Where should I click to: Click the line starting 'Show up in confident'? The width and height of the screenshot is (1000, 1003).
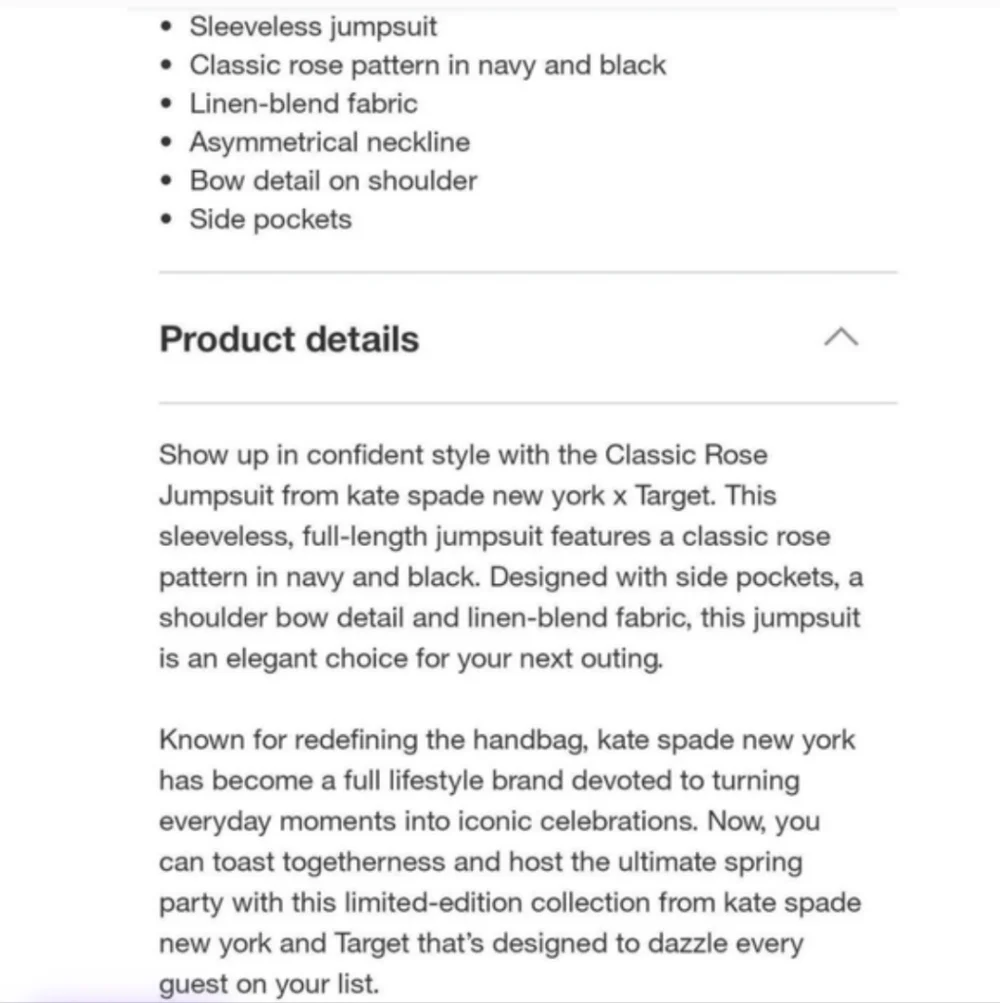tap(463, 455)
